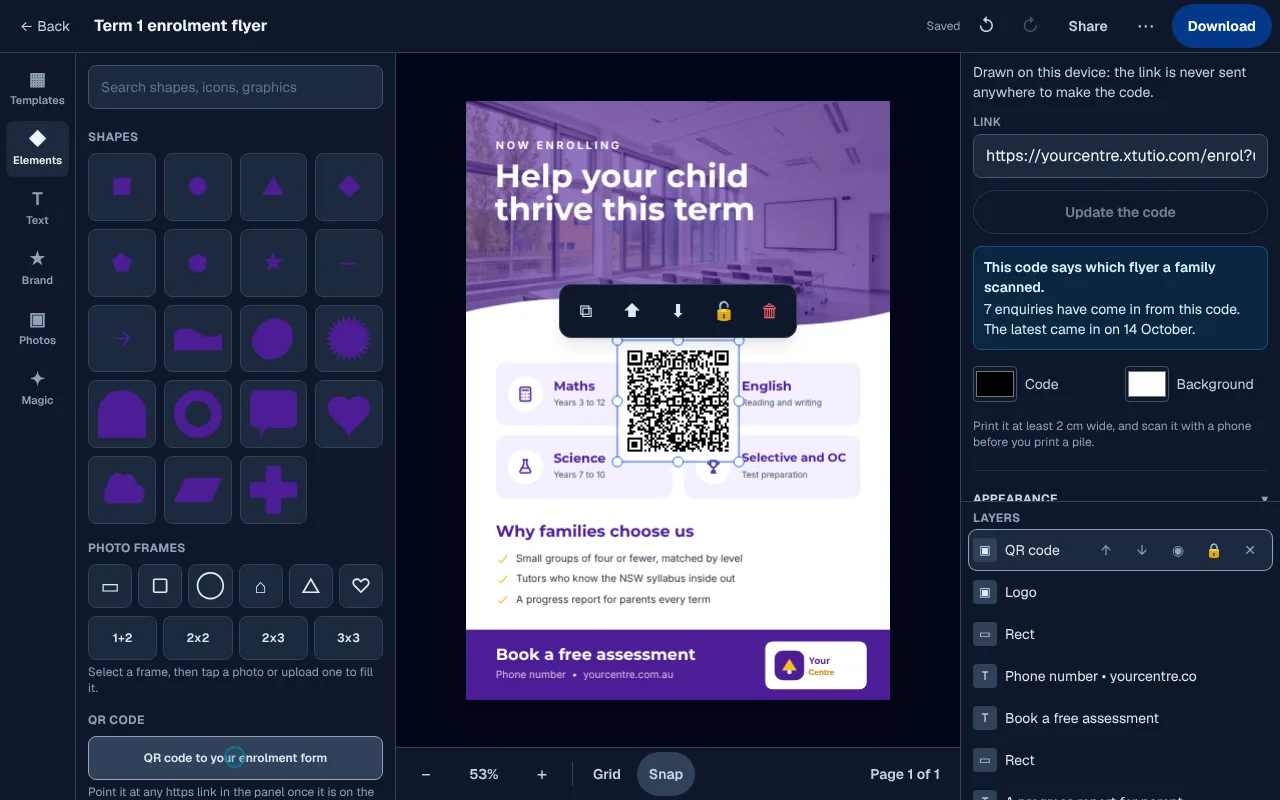Duplicate the selected QR code element
Image resolution: width=1280 pixels, height=800 pixels.
(586, 311)
